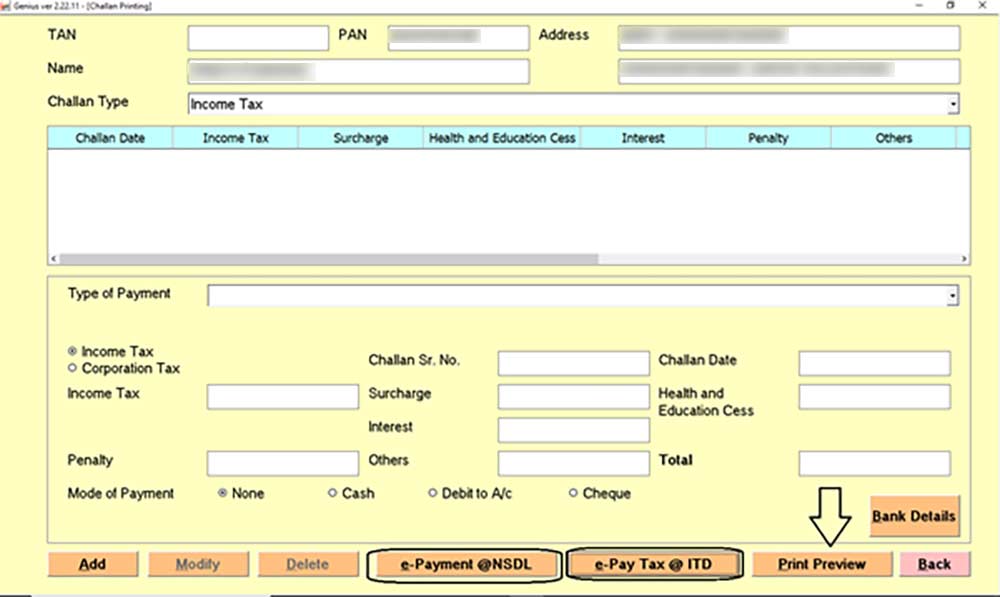Click the Modify button

click(x=197, y=564)
